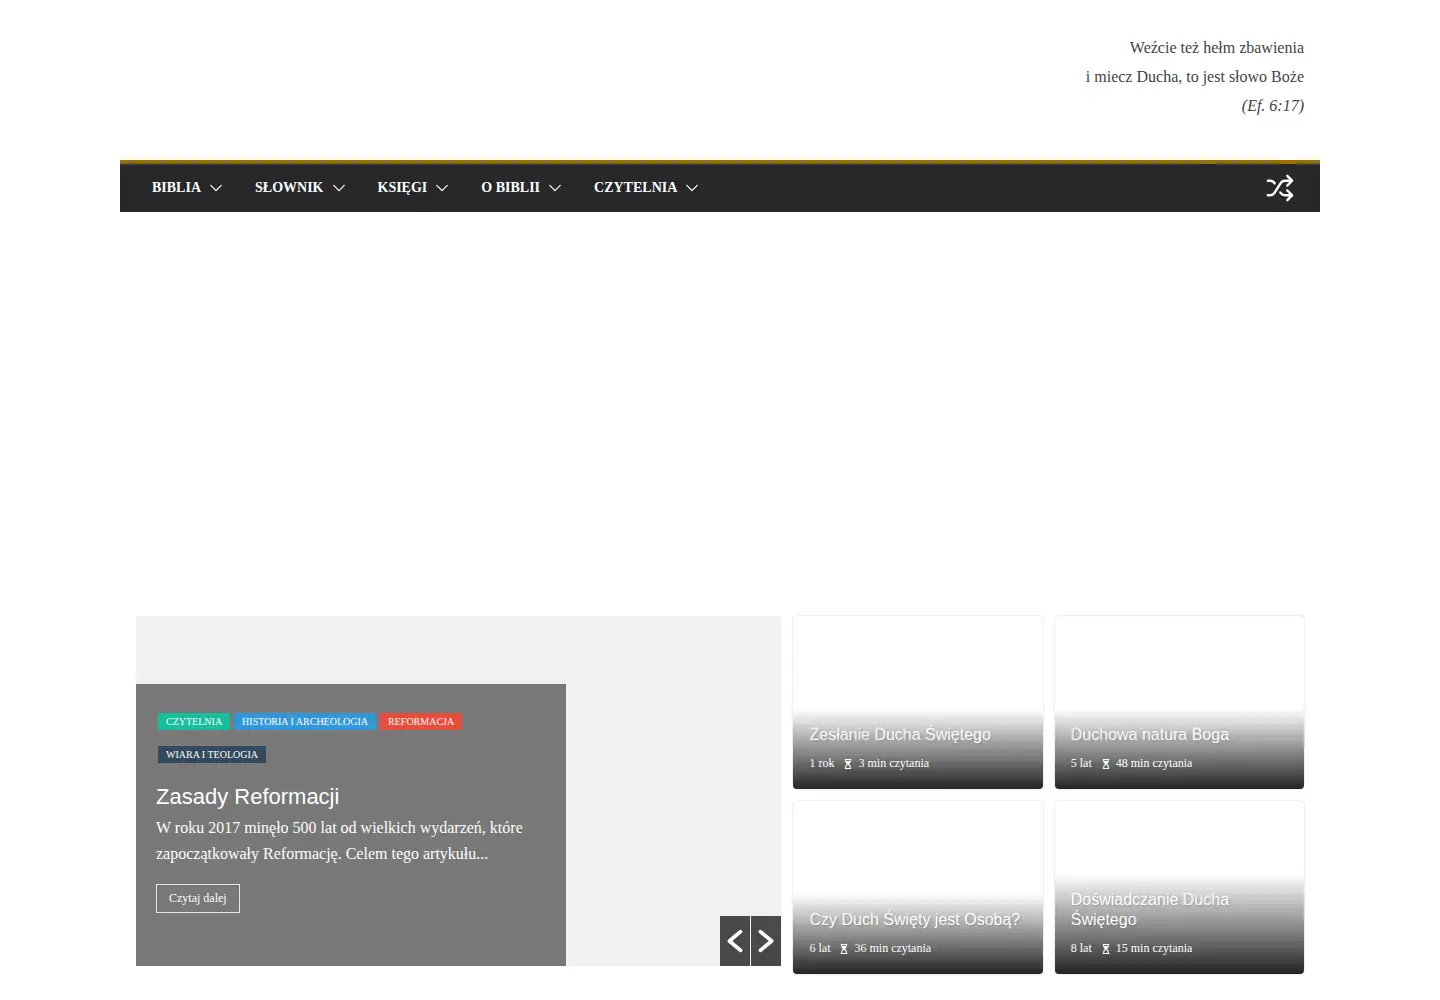1440x1000 pixels.
Task: Click the WIARA I TEOLOGIA tag
Action: point(212,754)
